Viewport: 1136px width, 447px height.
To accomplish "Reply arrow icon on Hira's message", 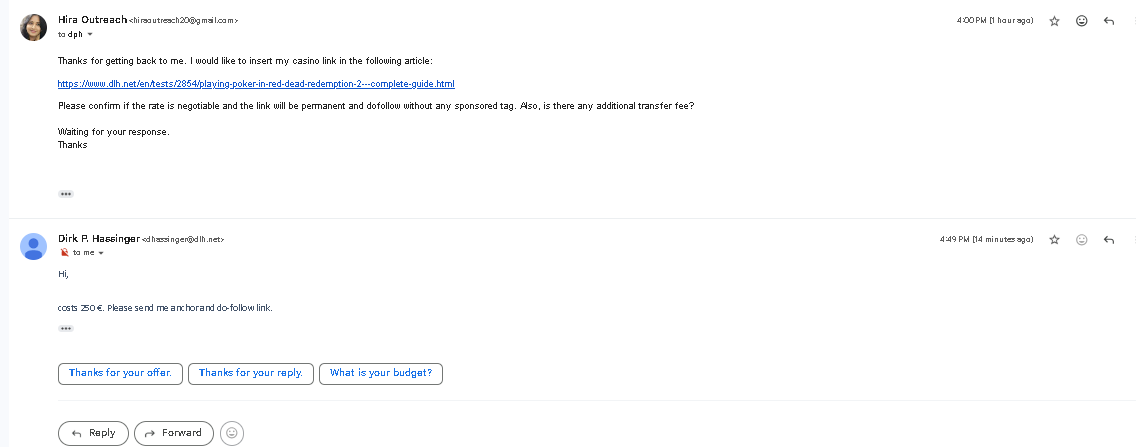I will (x=1108, y=21).
